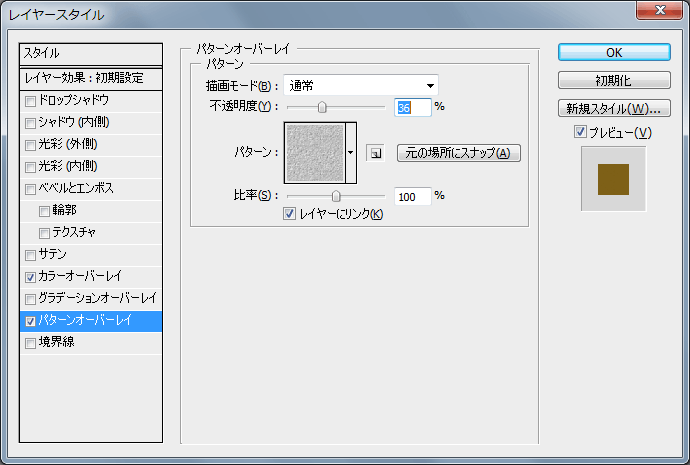The width and height of the screenshot is (690, 465).
Task: Click the OK button
Action: tap(614, 52)
